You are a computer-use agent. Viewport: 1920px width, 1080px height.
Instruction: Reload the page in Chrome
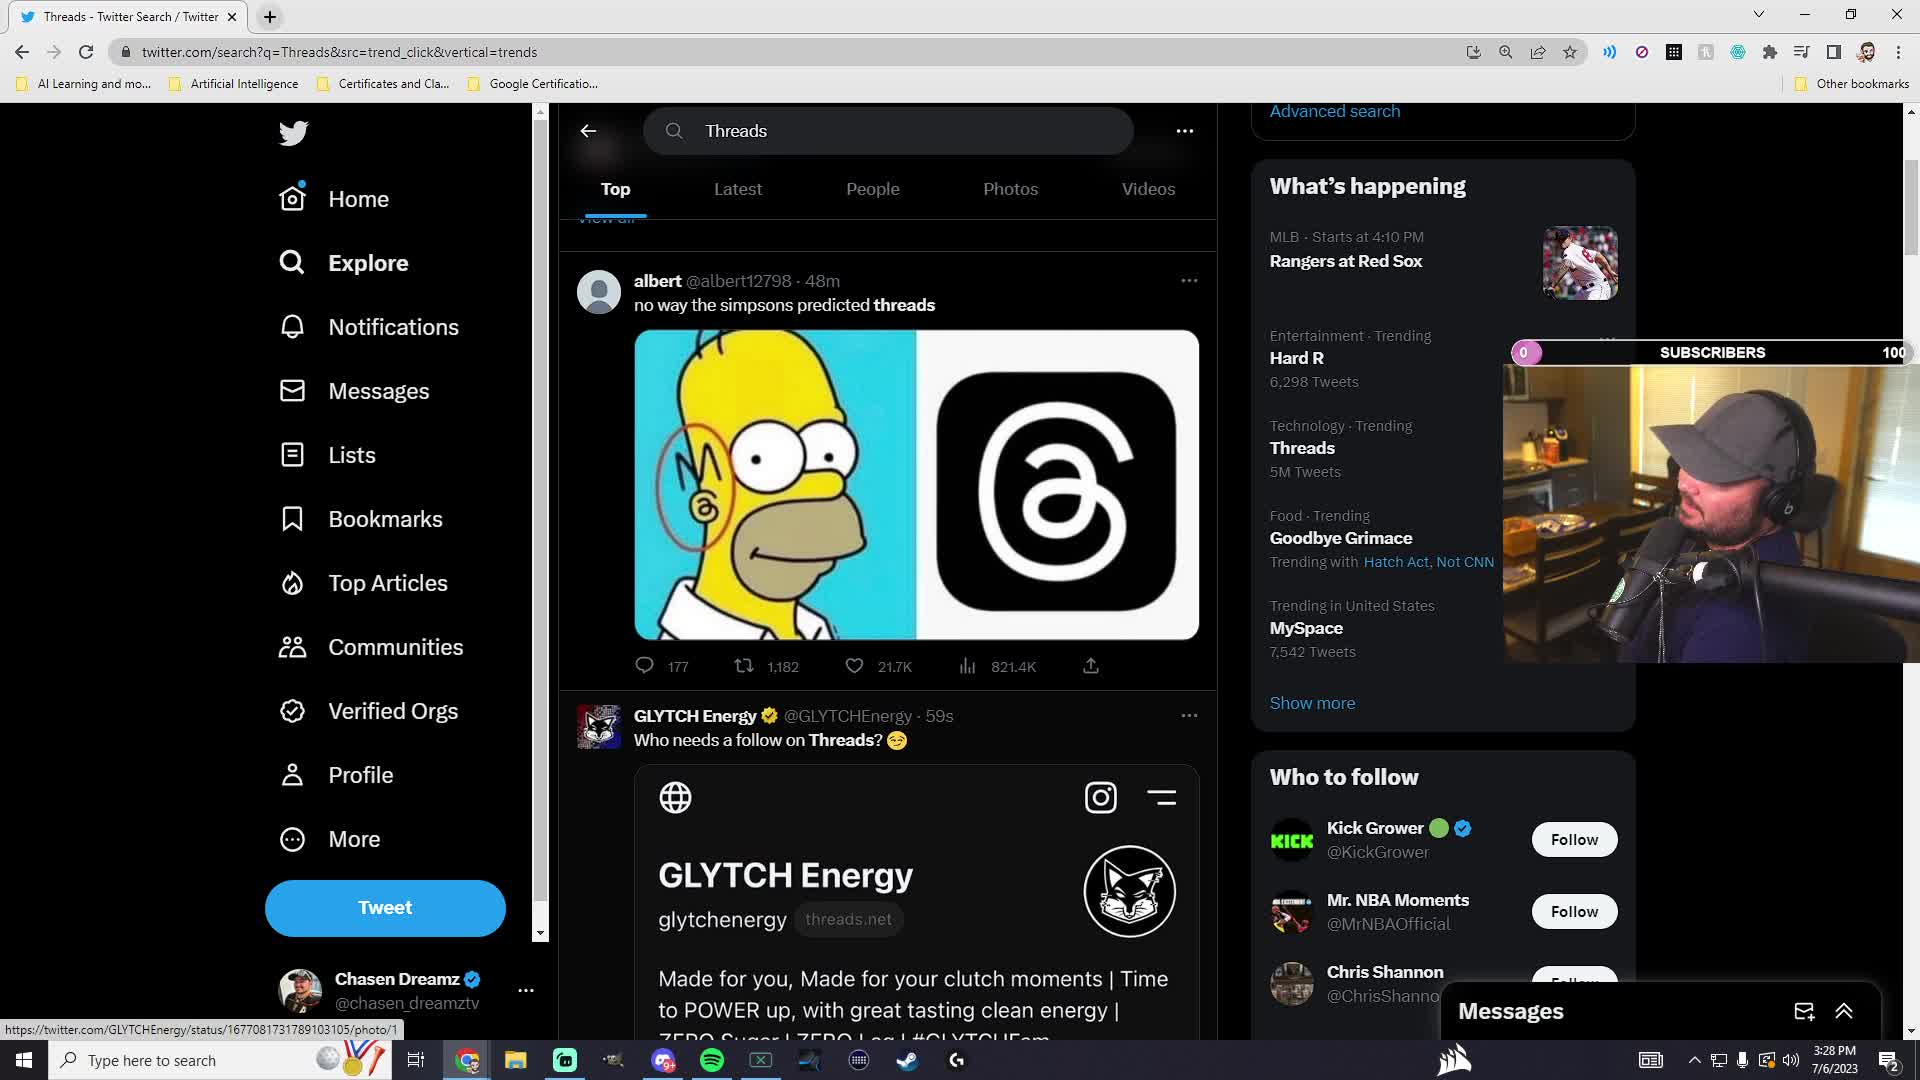click(86, 52)
